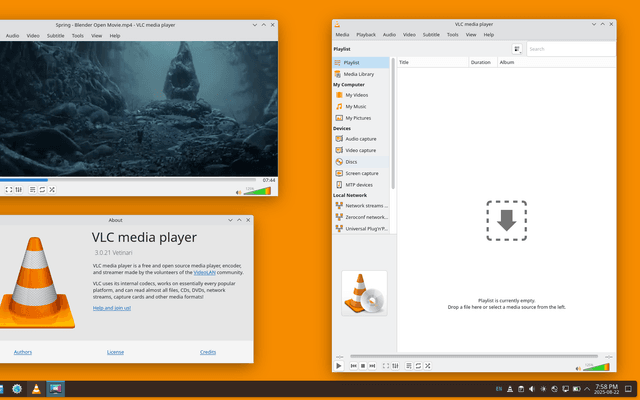Select Universal Plug'n'Play entry
Viewport: 640px width, 400px height.
[361, 228]
